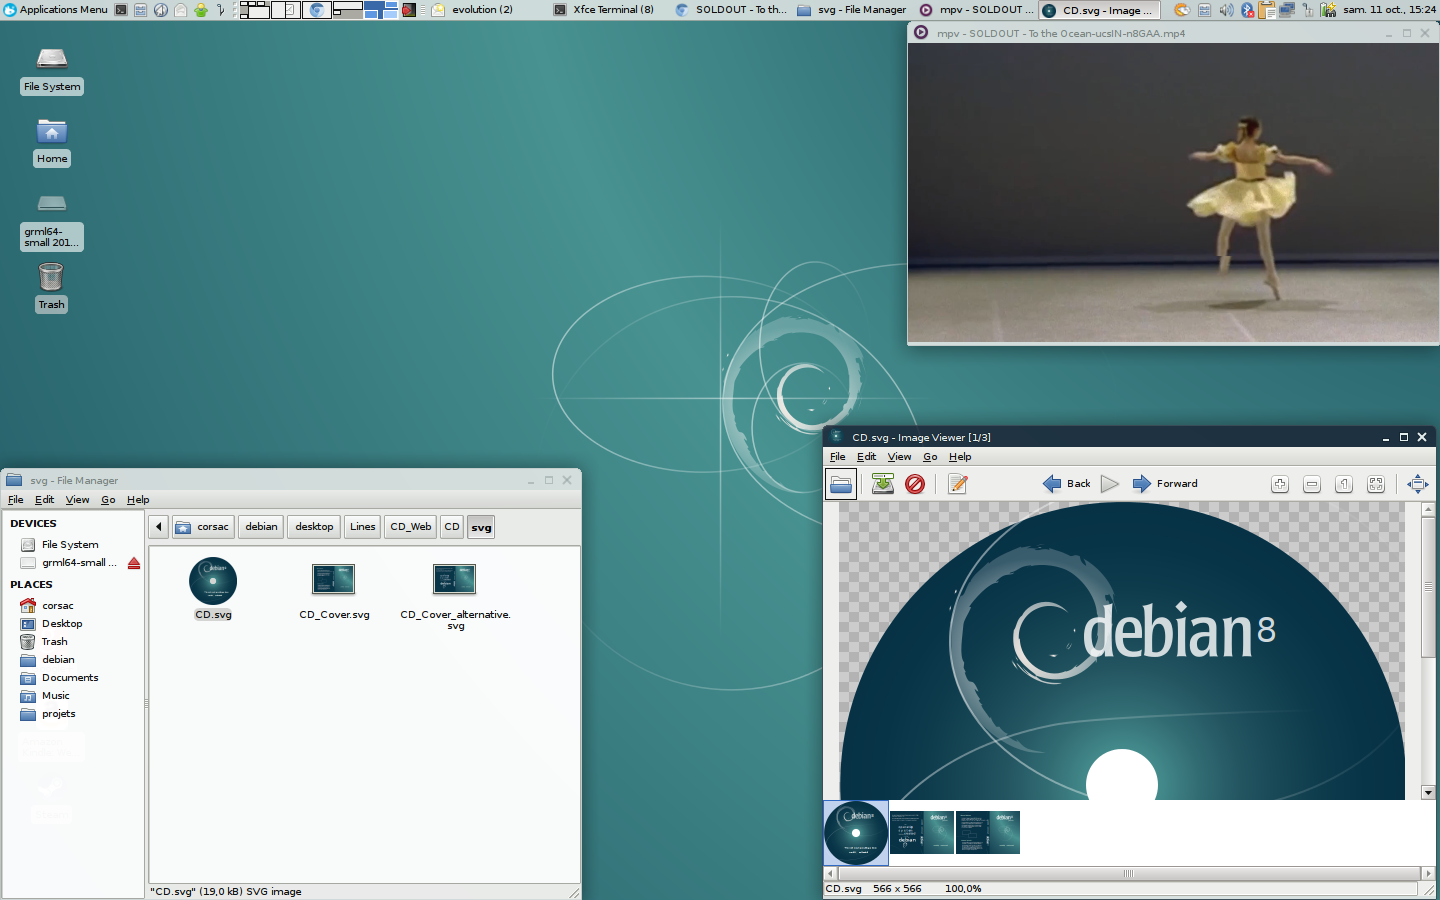Image resolution: width=1440 pixels, height=900 pixels.
Task: Select the third thumbnail in viewer strip
Action: (x=988, y=832)
